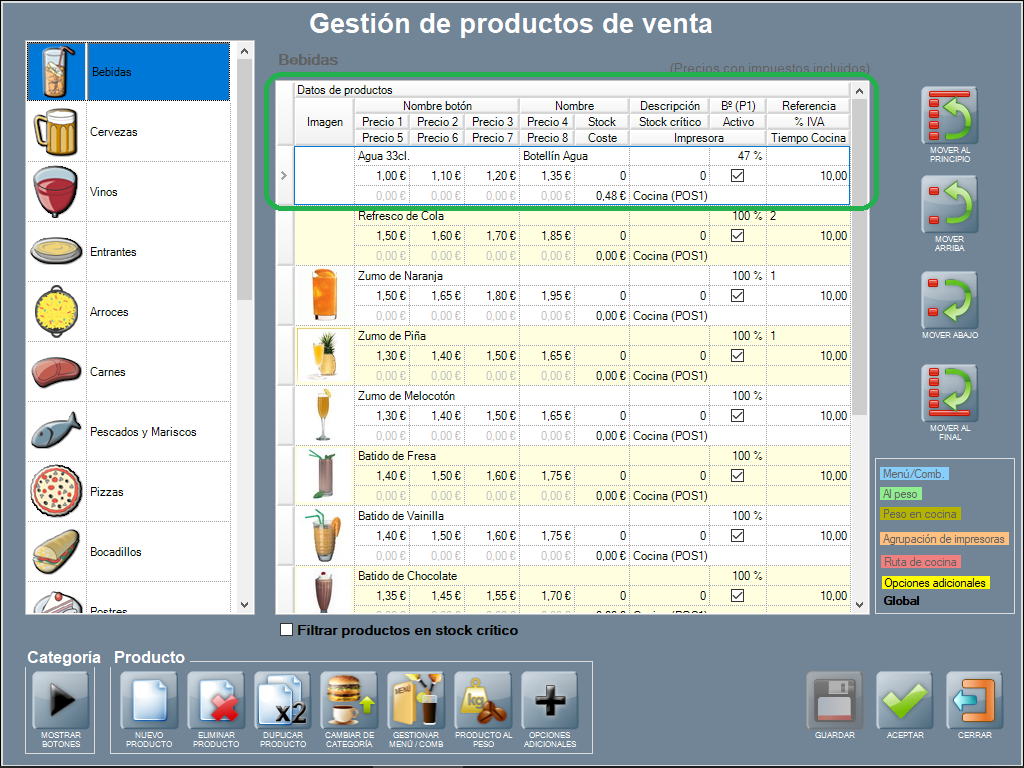Screen dimensions: 1024x768
Task: Pick the yellow Opciones adicionales legend swatch
Action: click(x=934, y=583)
